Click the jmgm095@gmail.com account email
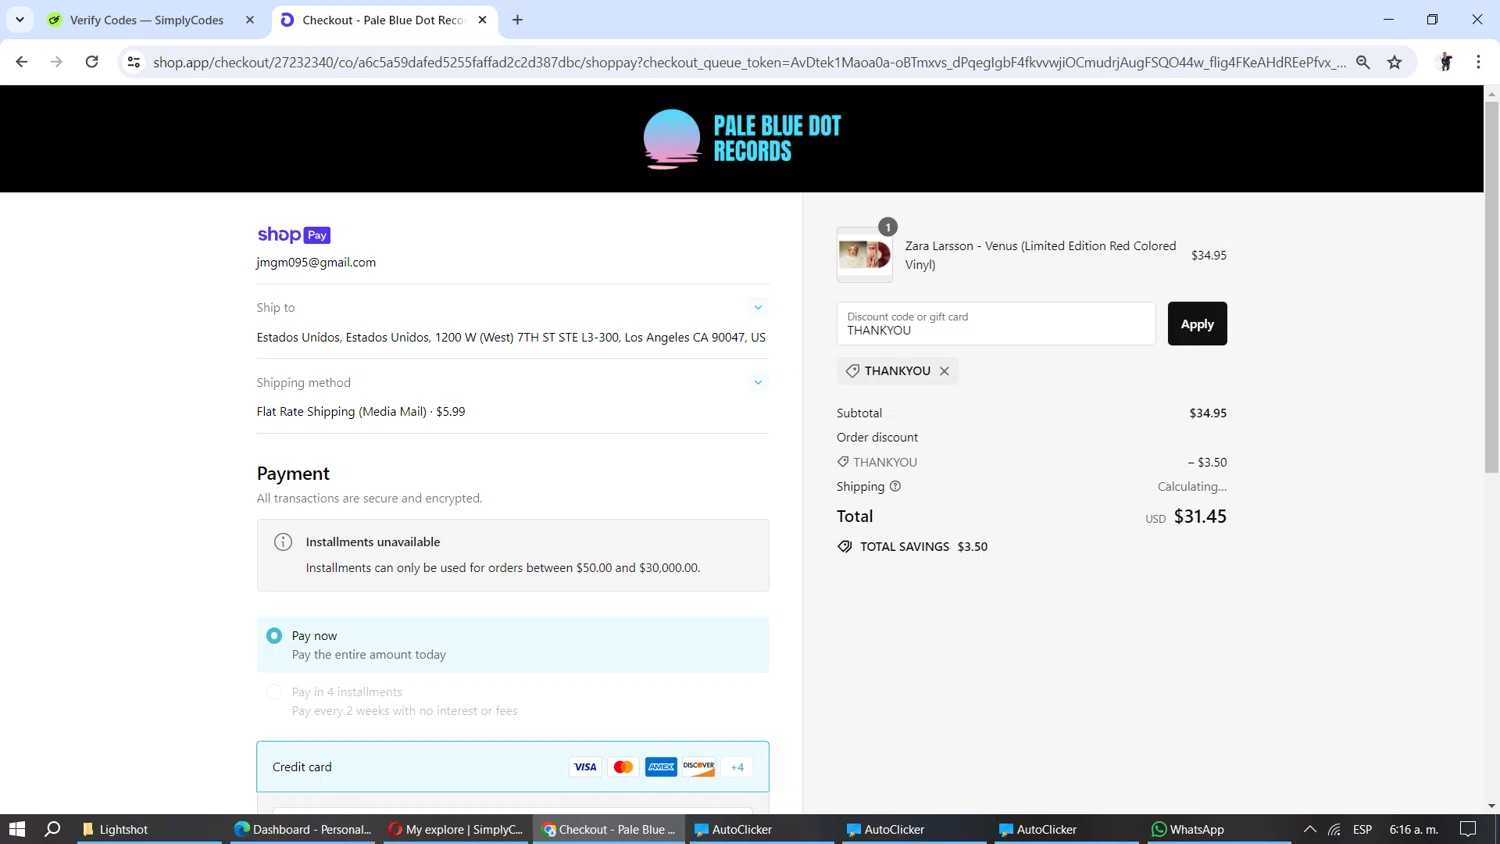Viewport: 1500px width, 844px height. point(316,263)
